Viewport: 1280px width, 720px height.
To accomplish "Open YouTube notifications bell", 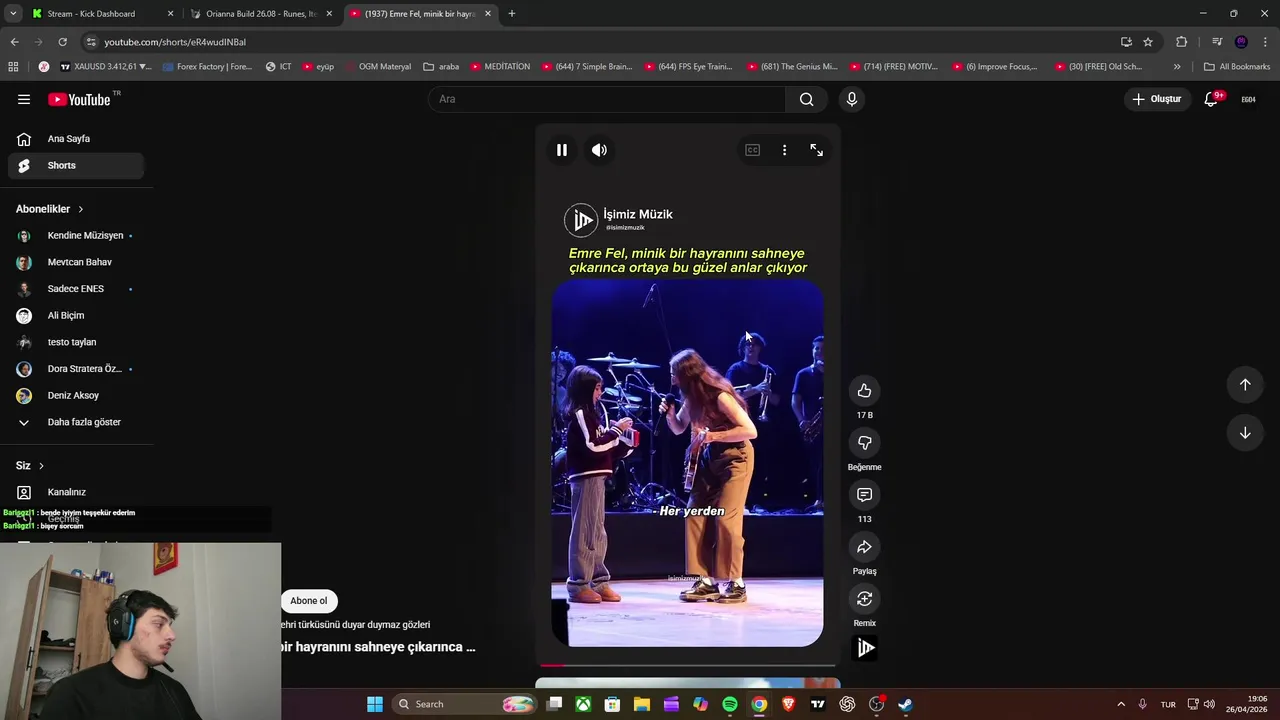I will (1211, 99).
